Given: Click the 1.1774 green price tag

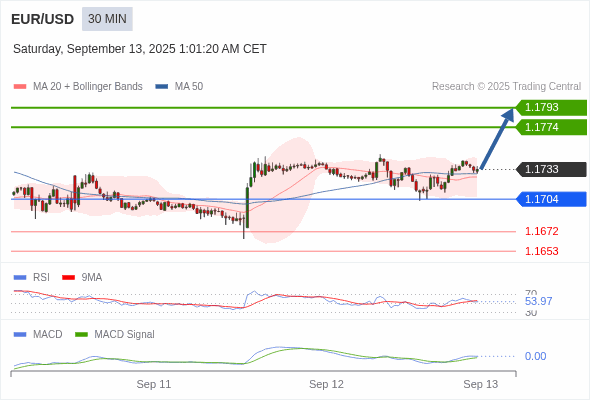Looking at the screenshot, I should point(551,127).
